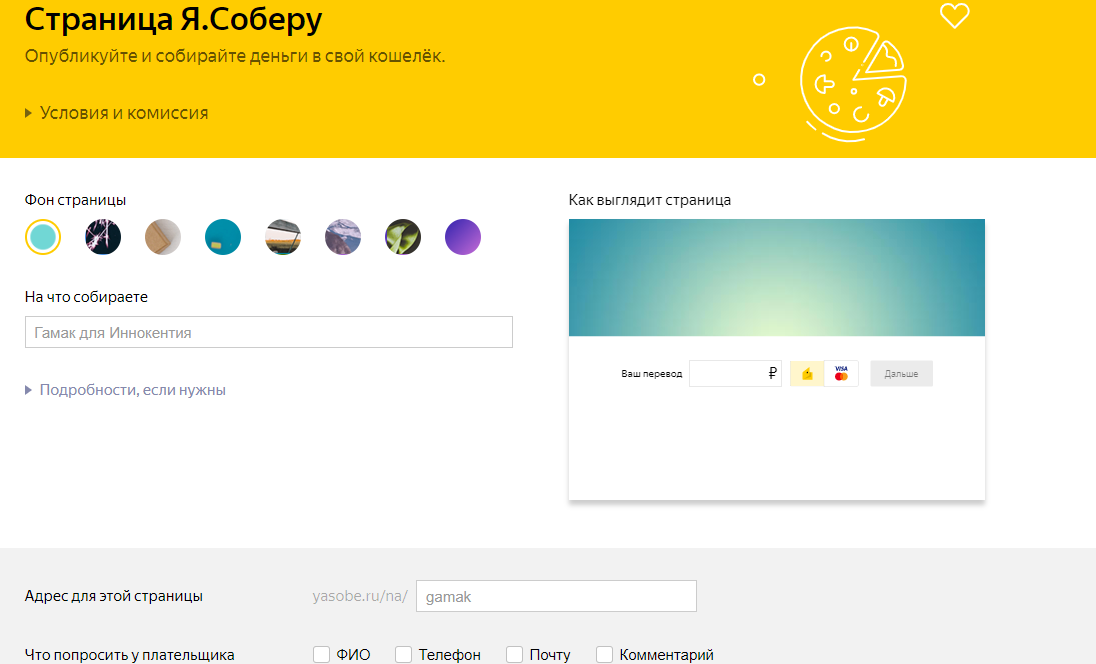Check the ФИО checkbox
This screenshot has height=664, width=1096.
coord(322,654)
